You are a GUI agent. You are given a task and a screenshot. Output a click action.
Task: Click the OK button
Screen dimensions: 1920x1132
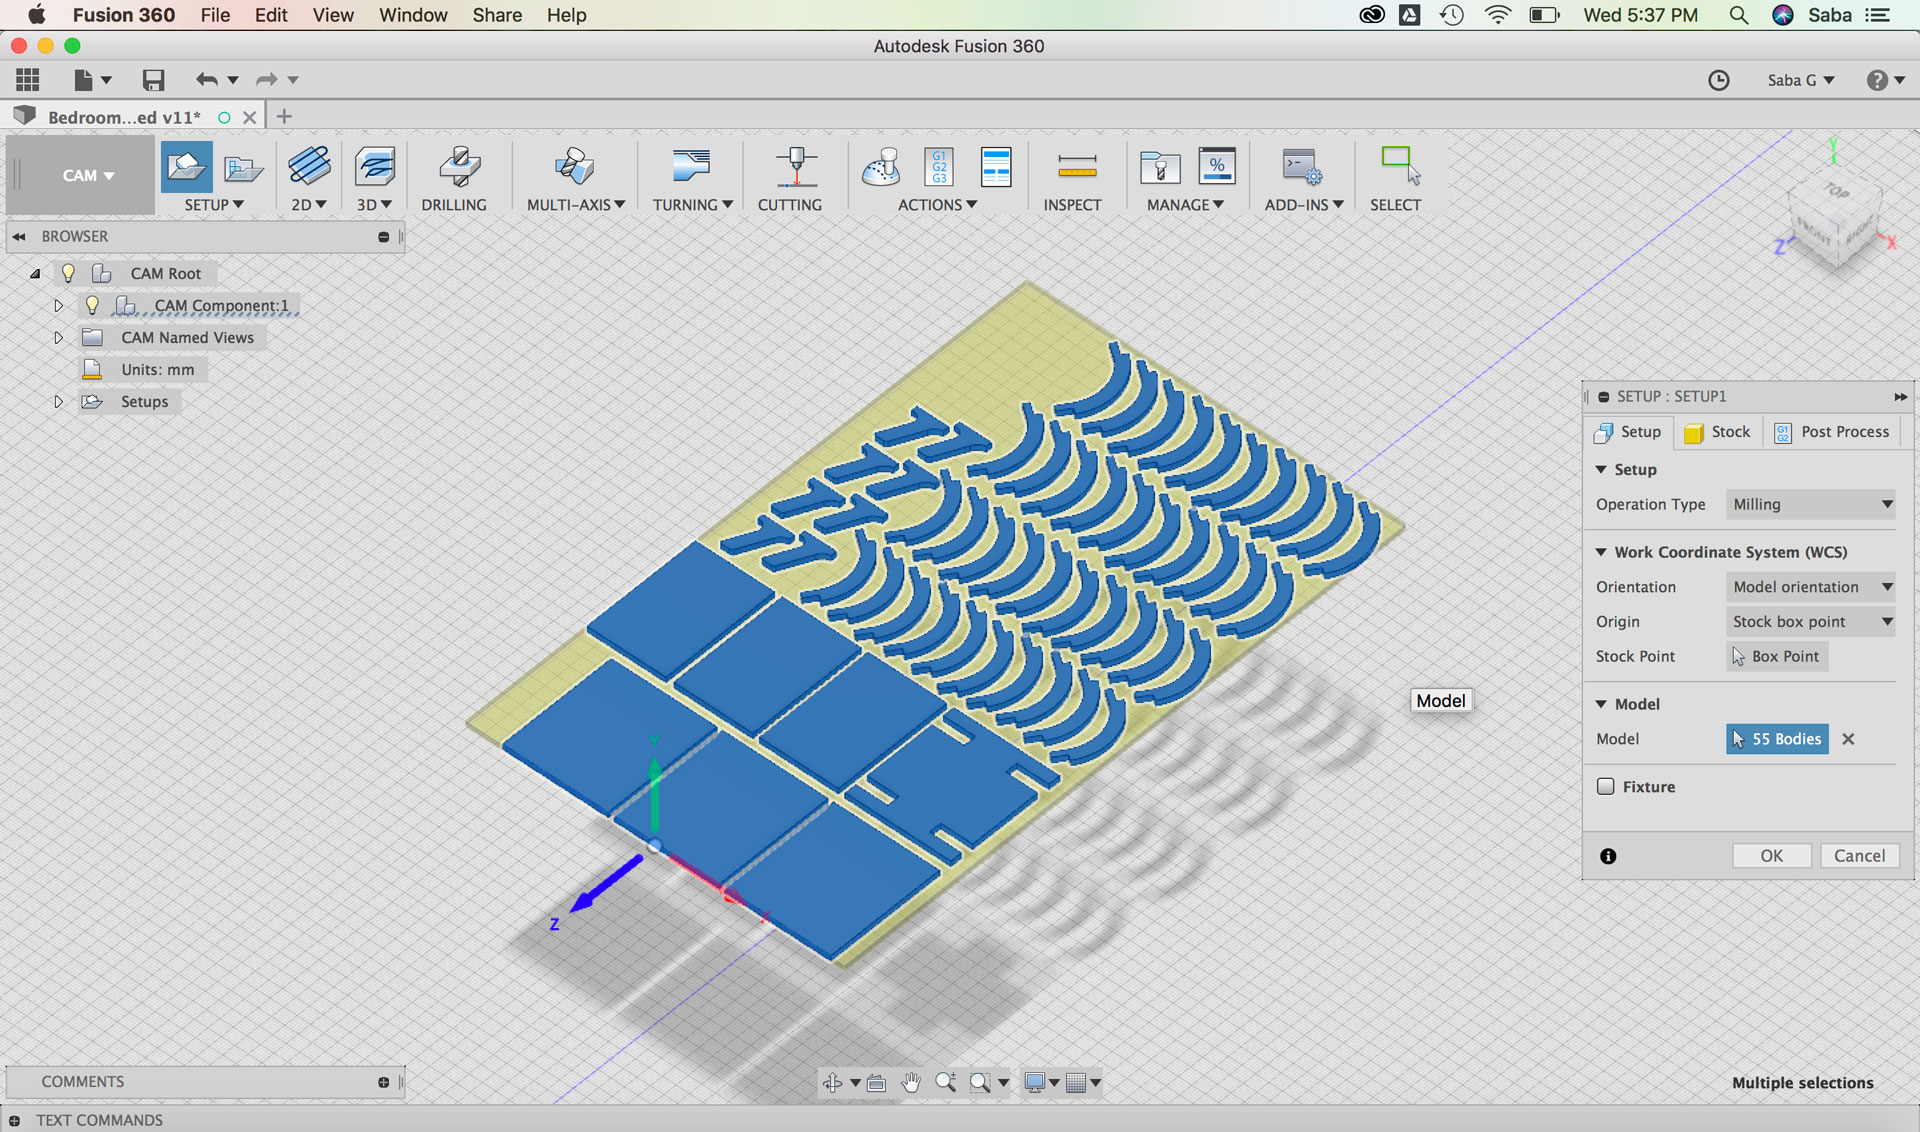[x=1771, y=856]
